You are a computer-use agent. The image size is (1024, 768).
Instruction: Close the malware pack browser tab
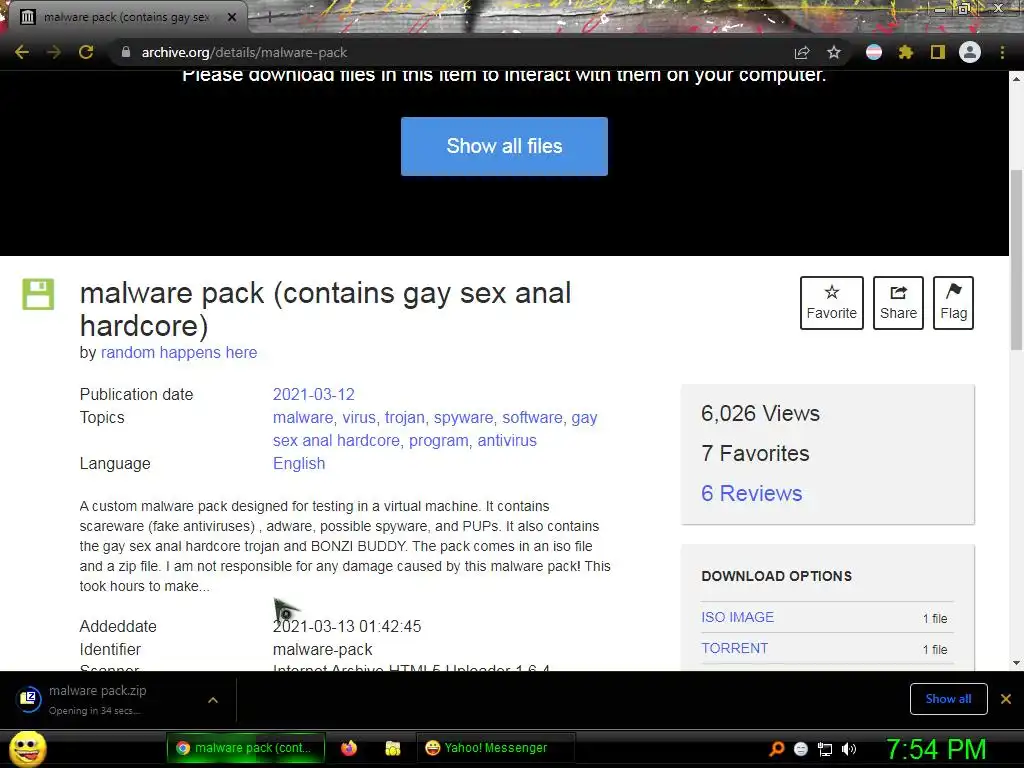tap(232, 17)
